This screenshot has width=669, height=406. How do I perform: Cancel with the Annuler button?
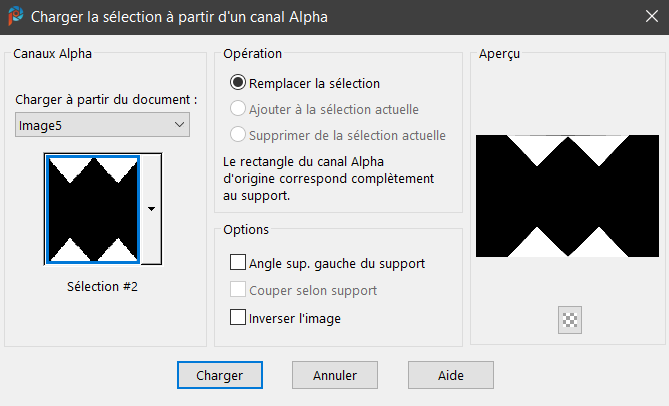point(335,375)
